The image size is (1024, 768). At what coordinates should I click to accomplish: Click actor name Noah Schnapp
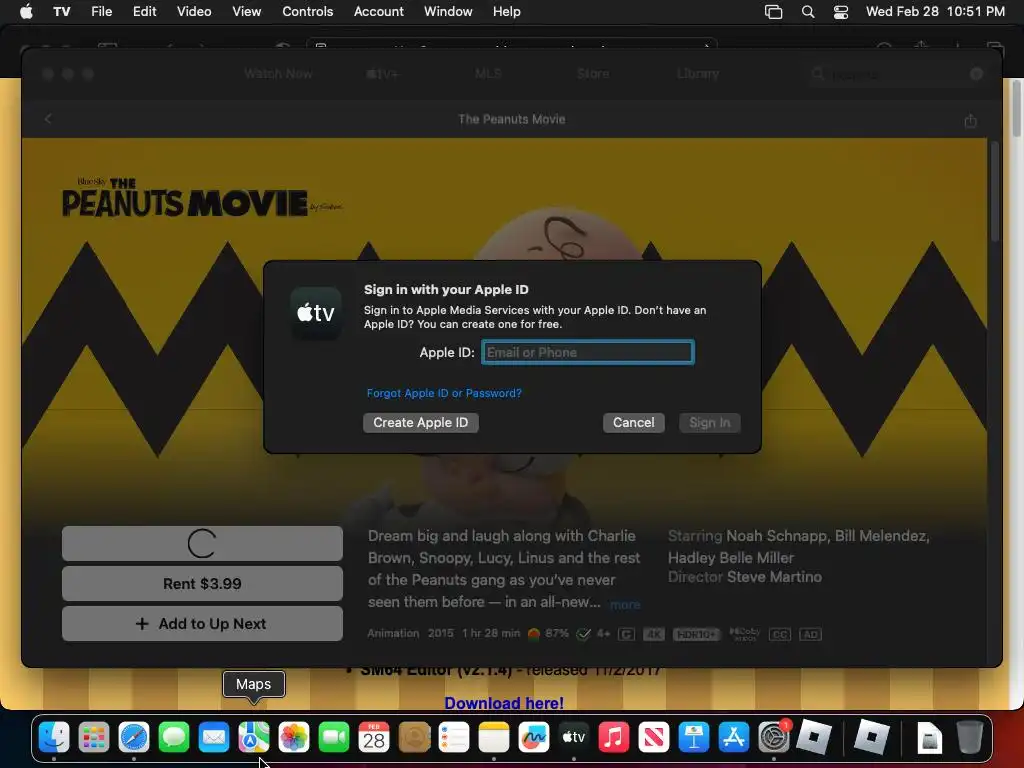click(x=776, y=536)
